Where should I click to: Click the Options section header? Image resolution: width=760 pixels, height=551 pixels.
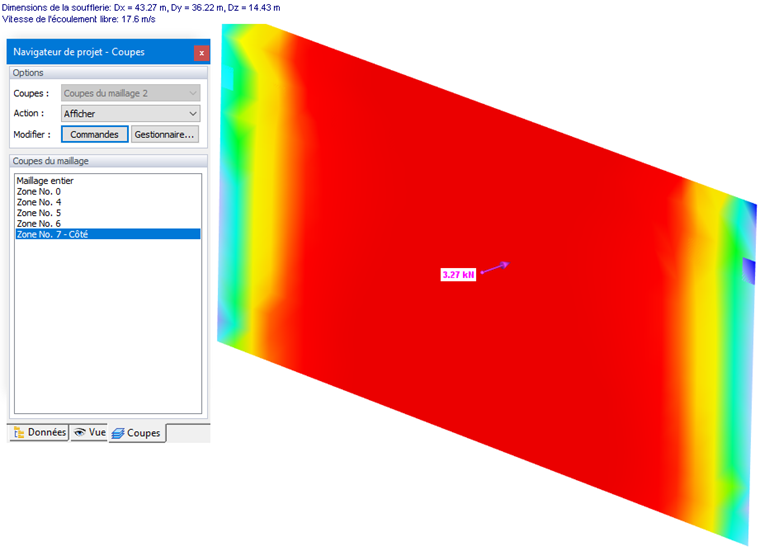point(108,73)
